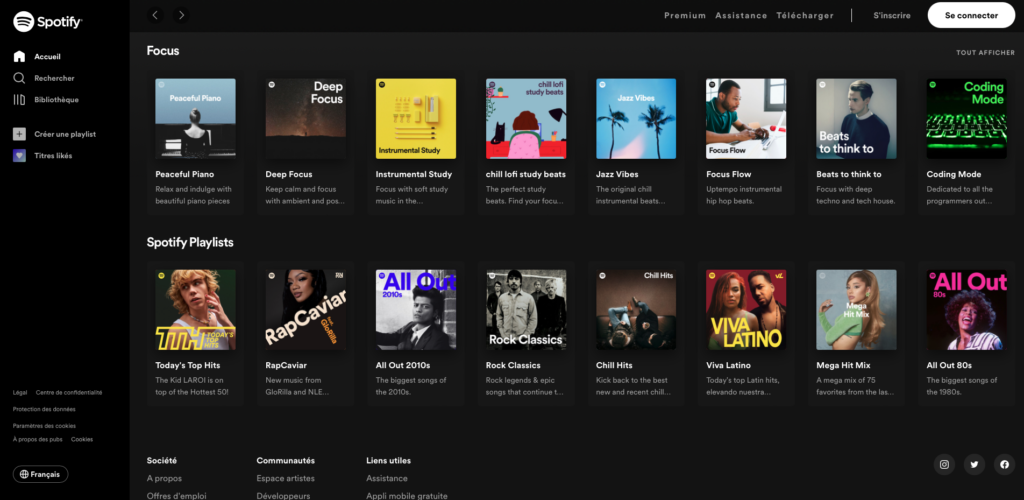Viewport: 1024px width, 500px height.
Task: Open the All Out 2010s cover
Action: coord(416,310)
